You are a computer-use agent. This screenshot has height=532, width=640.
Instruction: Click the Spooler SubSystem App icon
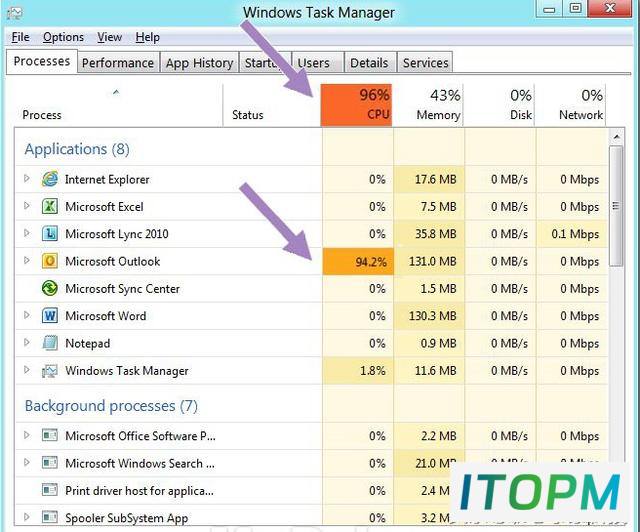click(x=50, y=517)
